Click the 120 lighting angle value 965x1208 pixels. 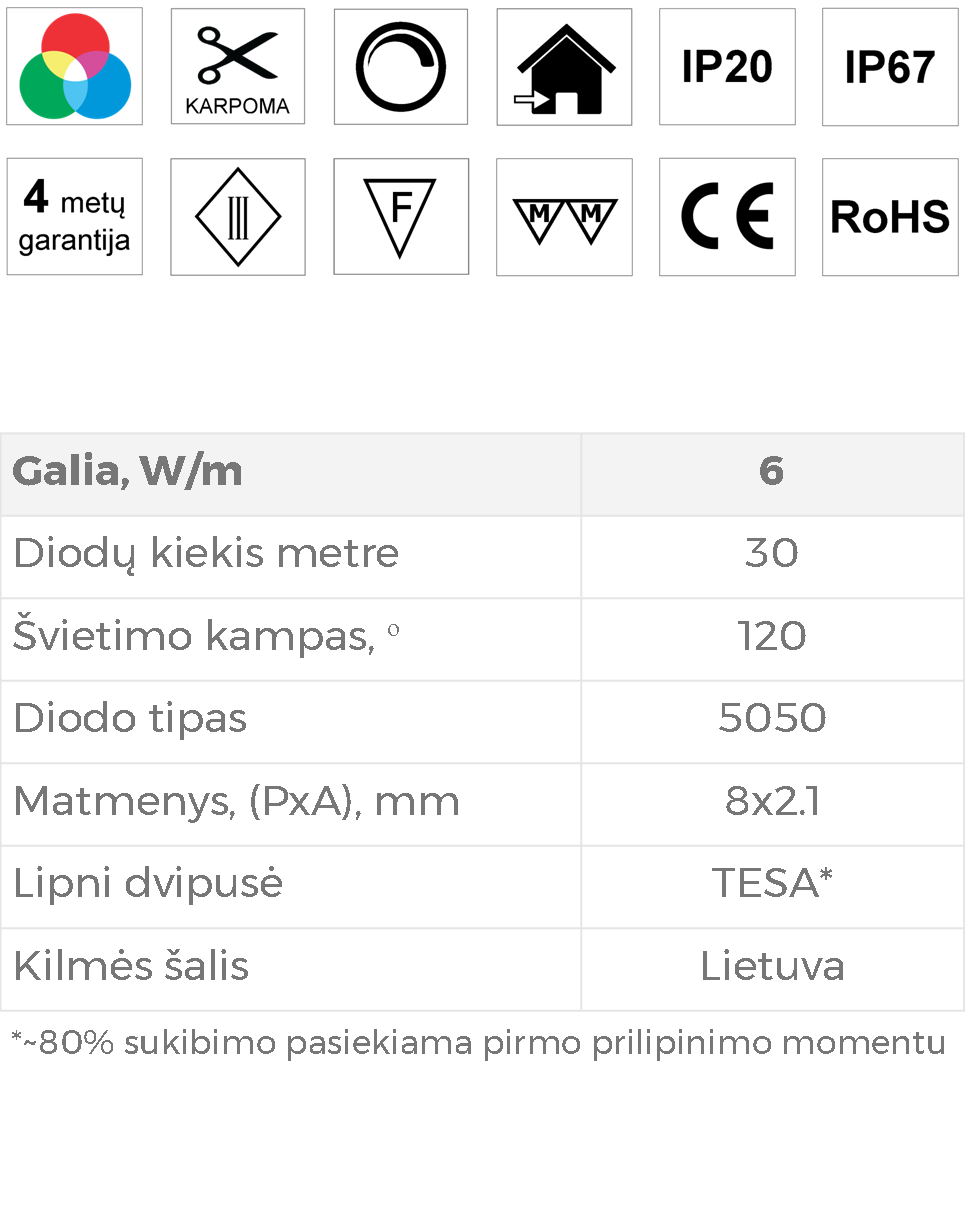pyautogui.click(x=772, y=636)
